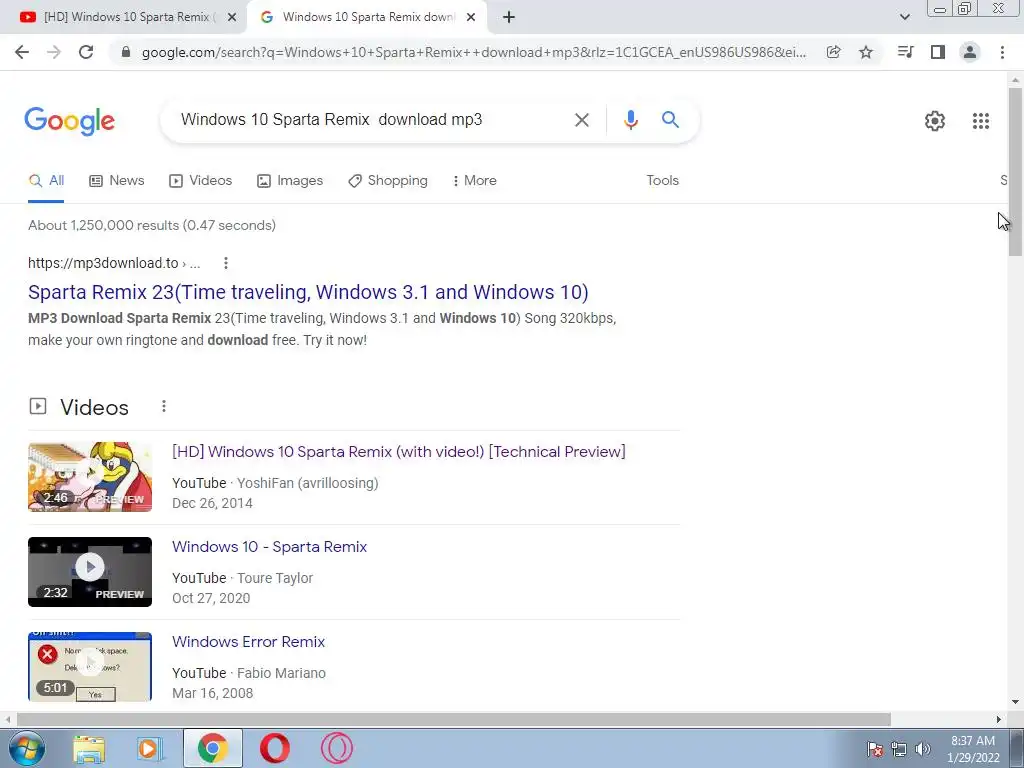Open the Windows Error Remix link
Viewport: 1024px width, 768px height.
point(249,642)
